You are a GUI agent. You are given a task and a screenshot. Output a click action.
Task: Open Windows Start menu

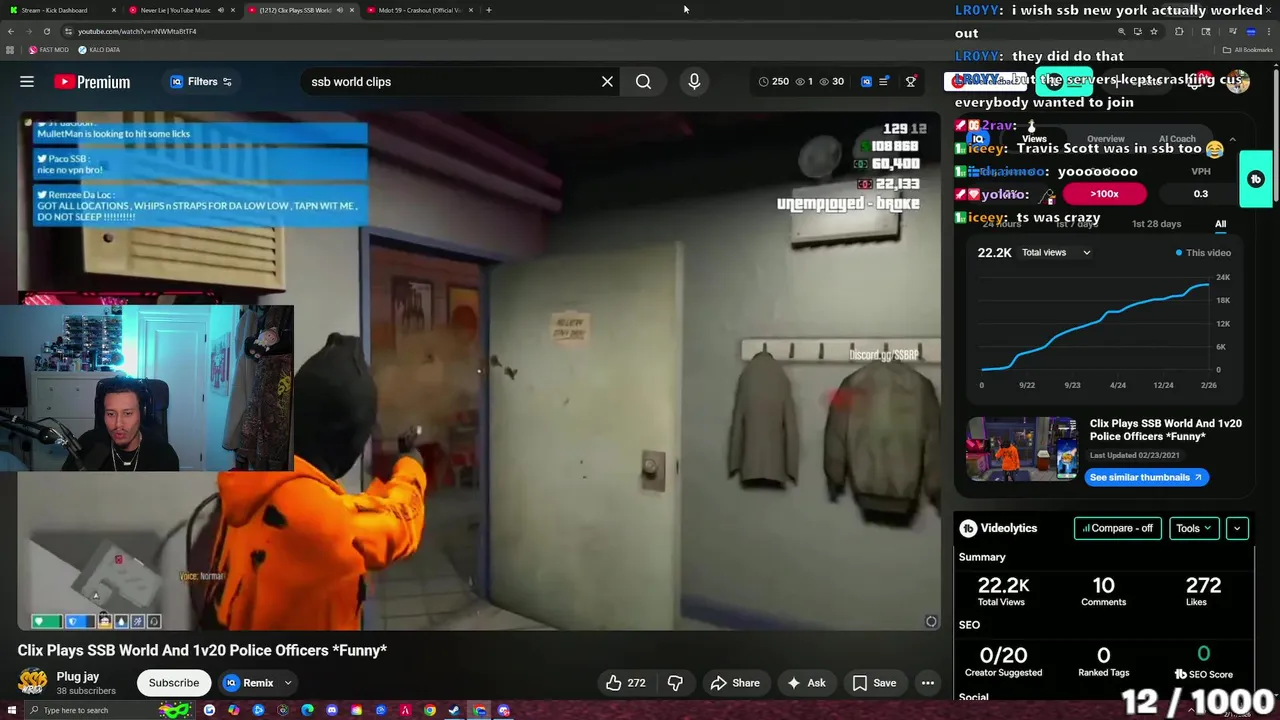13,710
